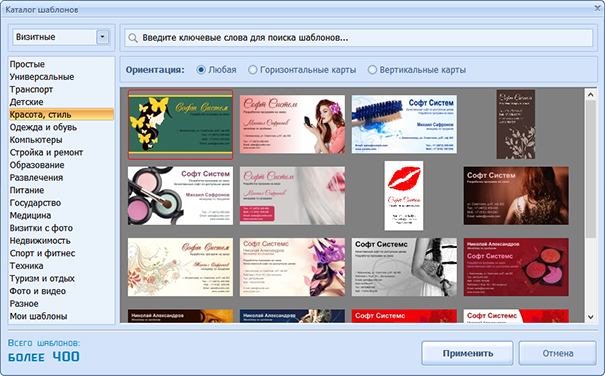This screenshot has width=605, height=376.
Task: Select the vertical brown floral card template
Action: coord(516,124)
